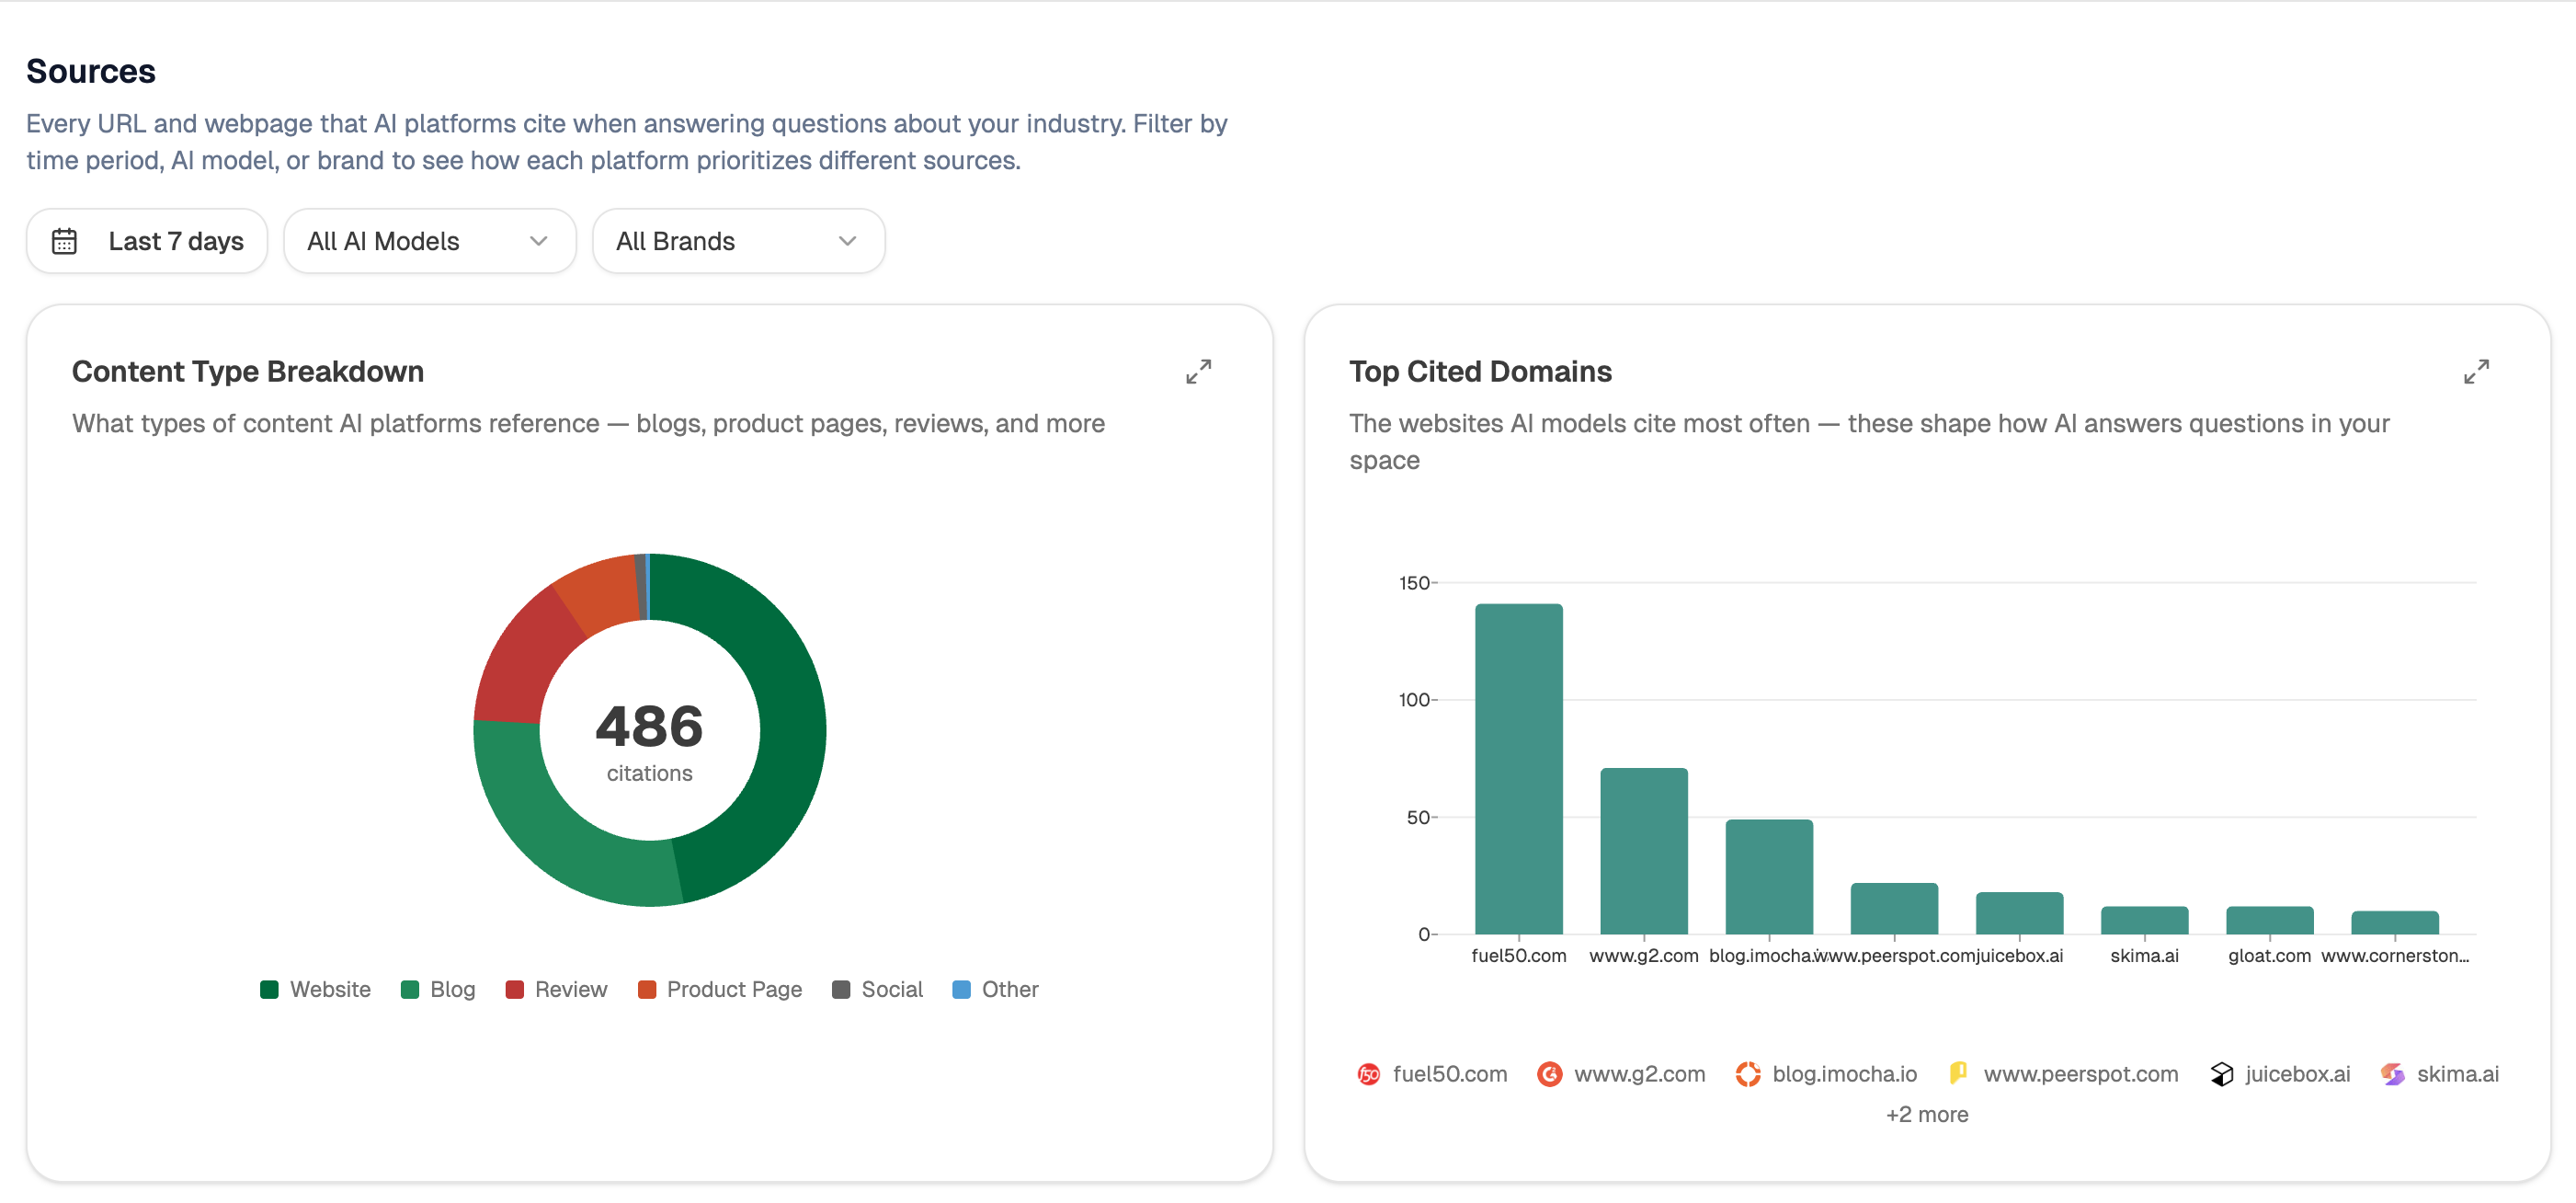This screenshot has width=2576, height=1203.
Task: Click the 150 y-axis value
Action: [1413, 583]
